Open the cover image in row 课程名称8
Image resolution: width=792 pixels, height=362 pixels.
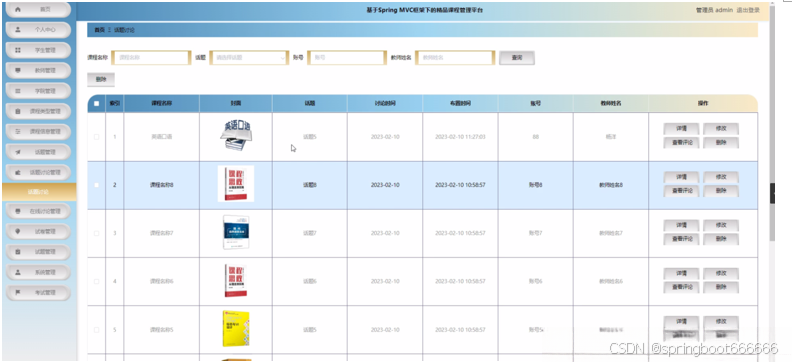236,184
